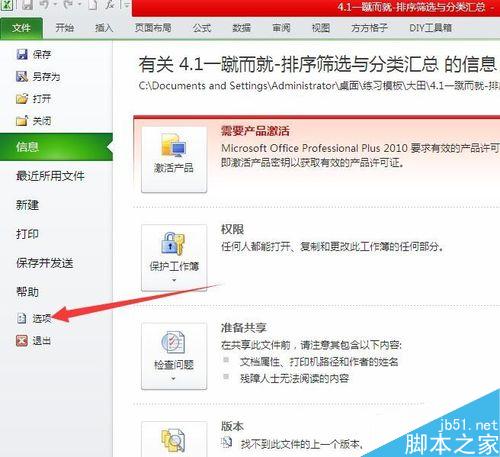Click the 残障人士无法阅读的内容 line
This screenshot has width=500, height=457.
pyautogui.click(x=294, y=378)
